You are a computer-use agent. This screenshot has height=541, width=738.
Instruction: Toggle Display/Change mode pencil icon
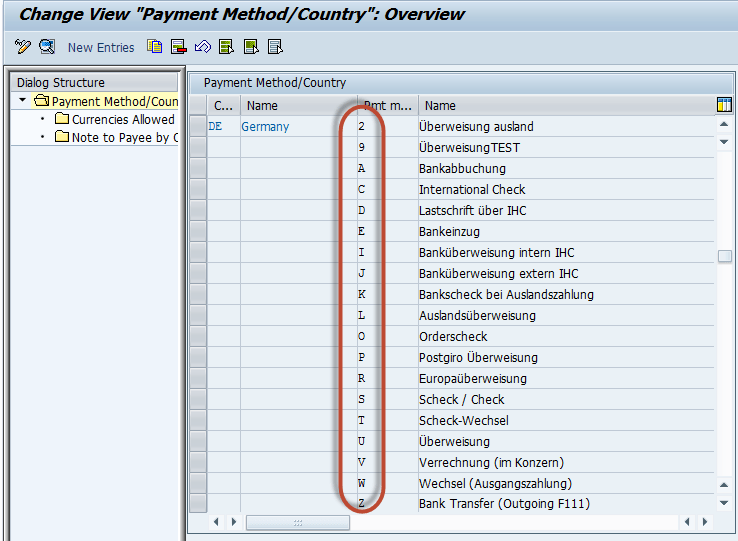[x=24, y=47]
